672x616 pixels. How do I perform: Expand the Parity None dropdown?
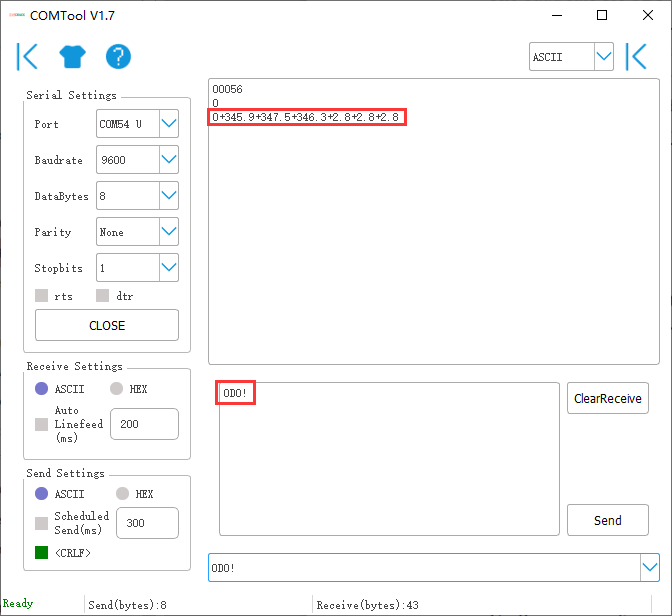[x=169, y=231]
